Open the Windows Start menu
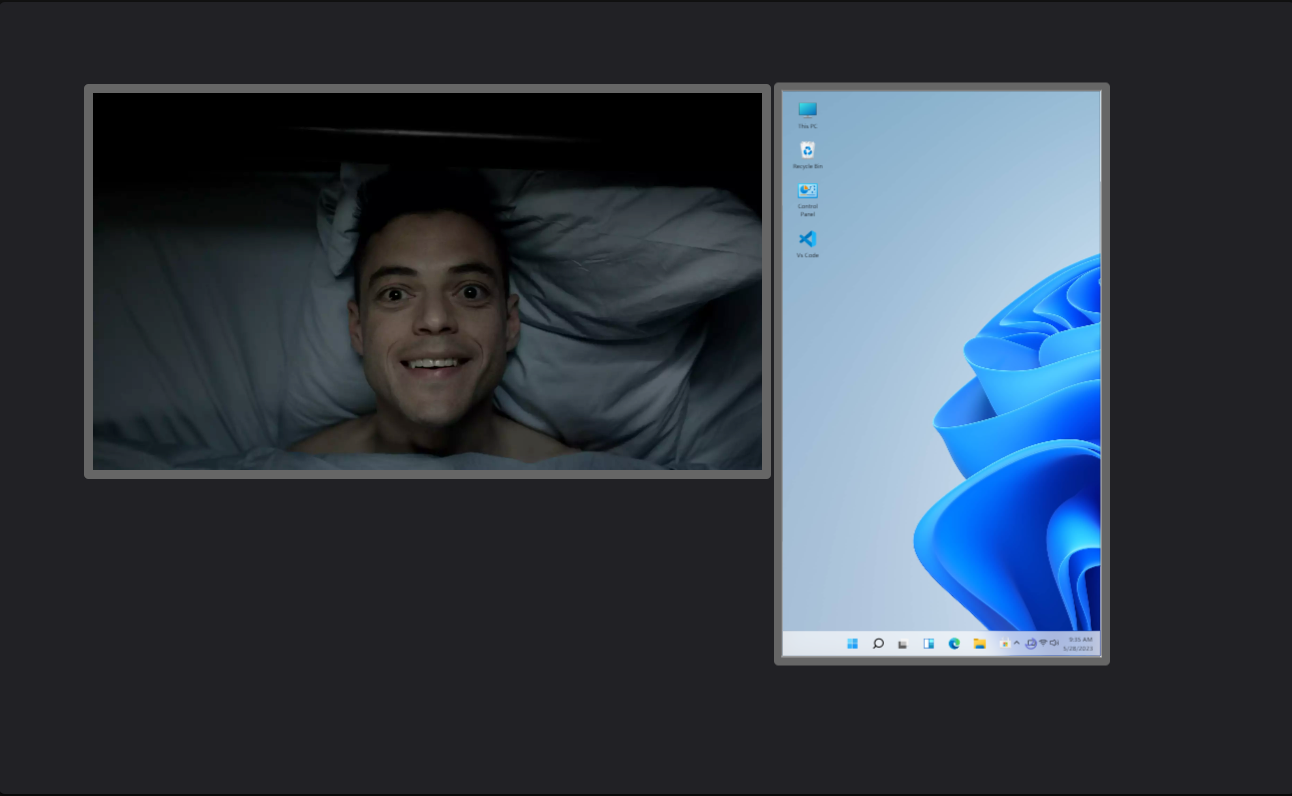The height and width of the screenshot is (796, 1292). click(852, 643)
